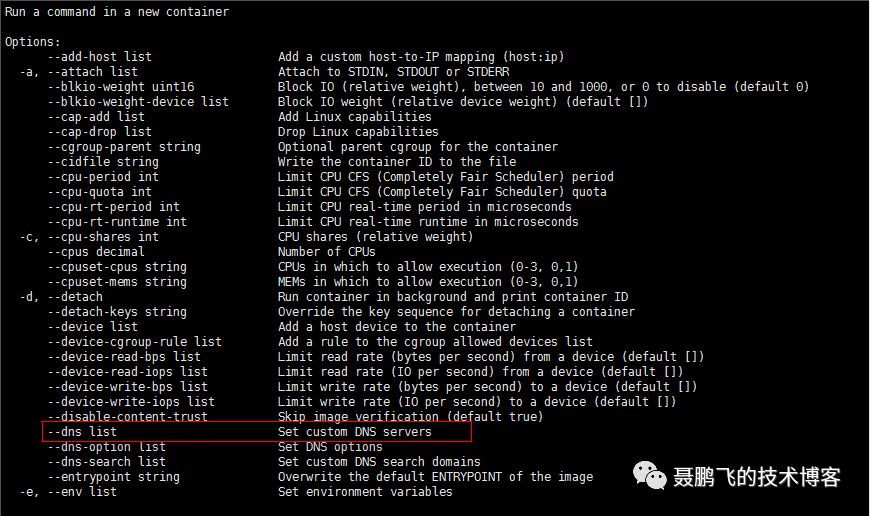Click the highlighted --dns list option
Image resolution: width=870 pixels, height=516 pixels.
82,432
